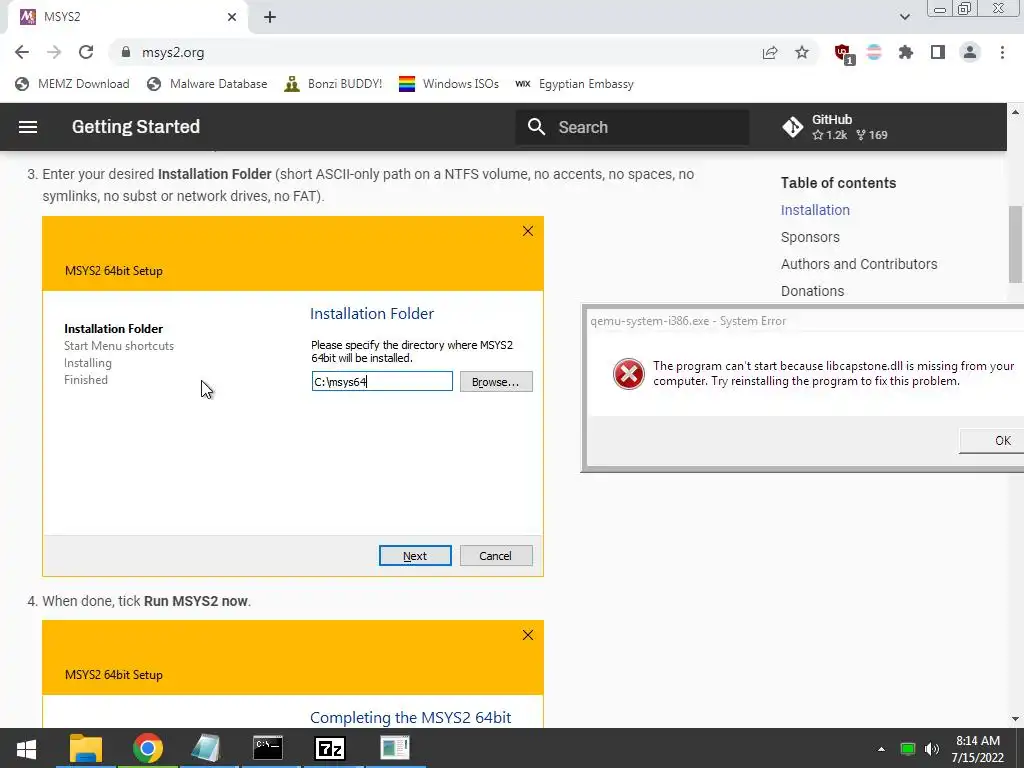Open the notepad app in taskbar

[207, 748]
